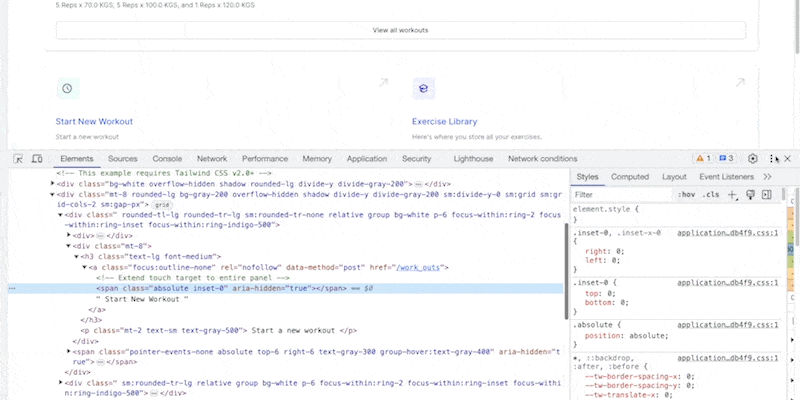Open the DevTools three-dot customize menu

(x=771, y=159)
